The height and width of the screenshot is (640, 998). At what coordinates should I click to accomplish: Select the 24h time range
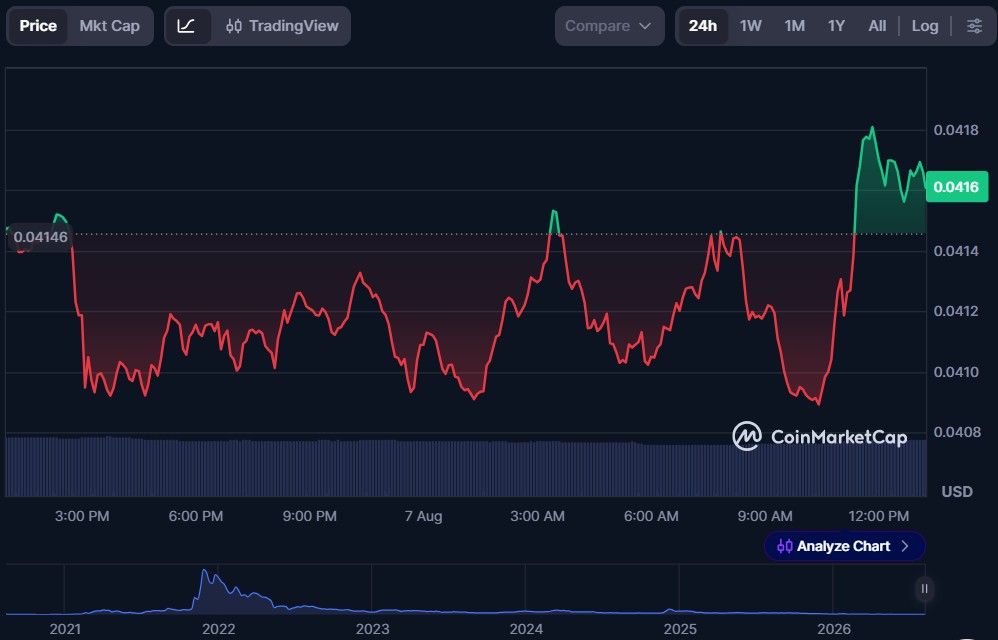pyautogui.click(x=703, y=26)
